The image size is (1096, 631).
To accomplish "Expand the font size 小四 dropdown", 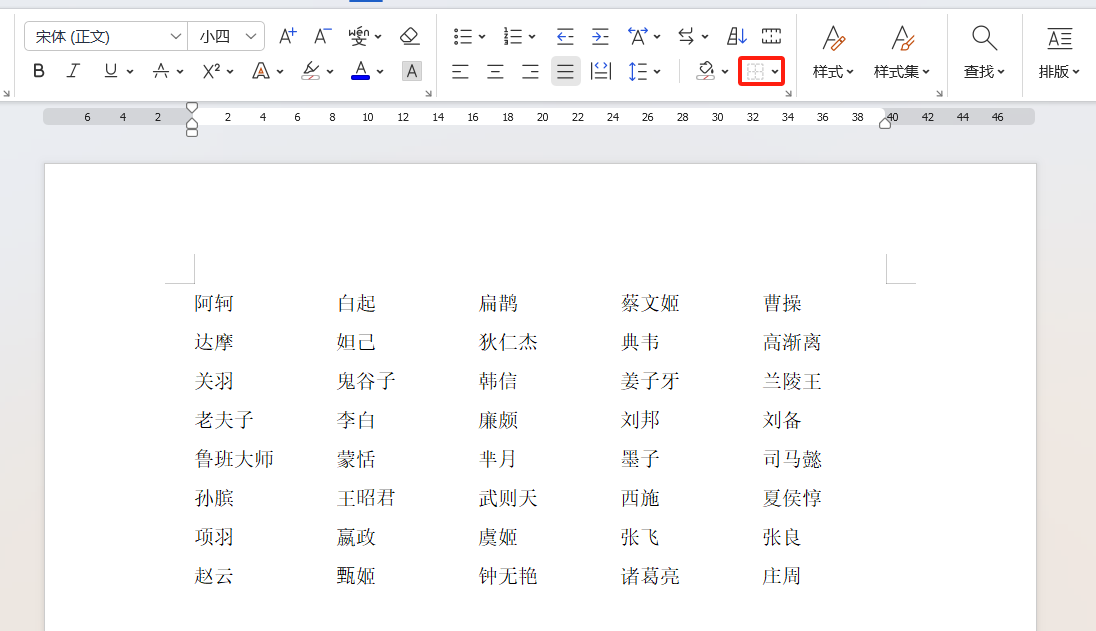I will 250,35.
